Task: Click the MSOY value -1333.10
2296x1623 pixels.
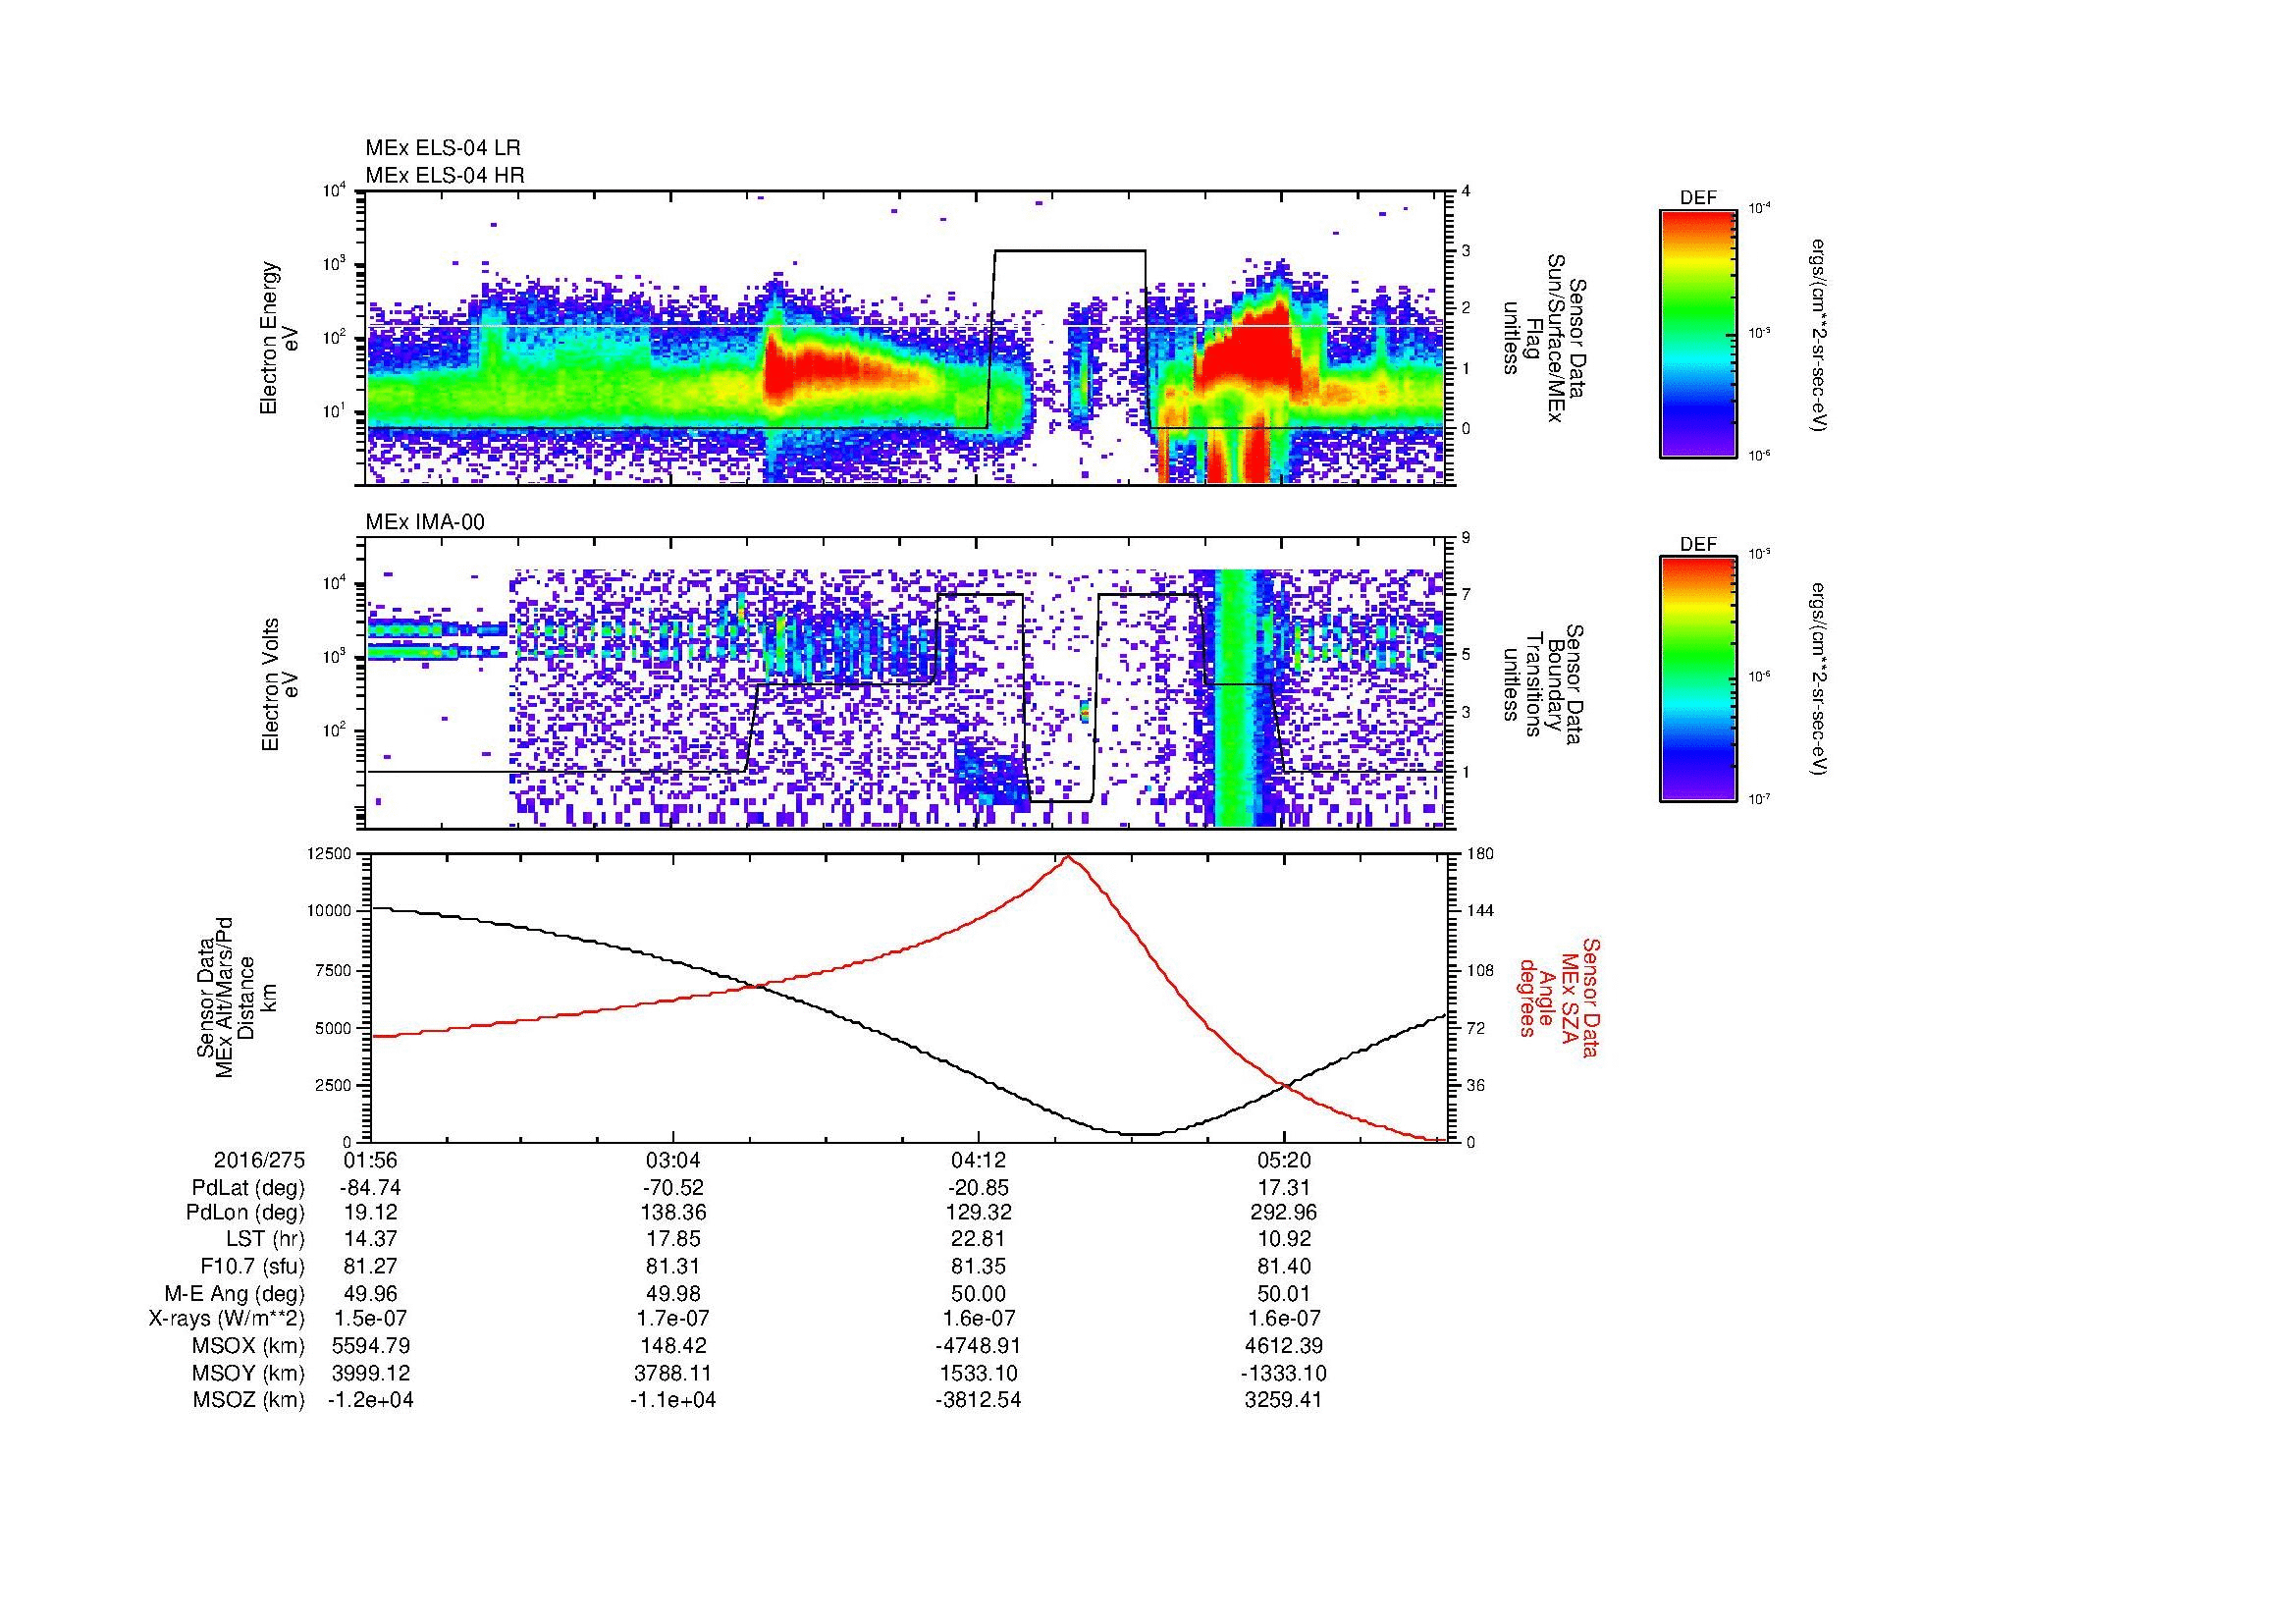Action: click(x=1284, y=1374)
